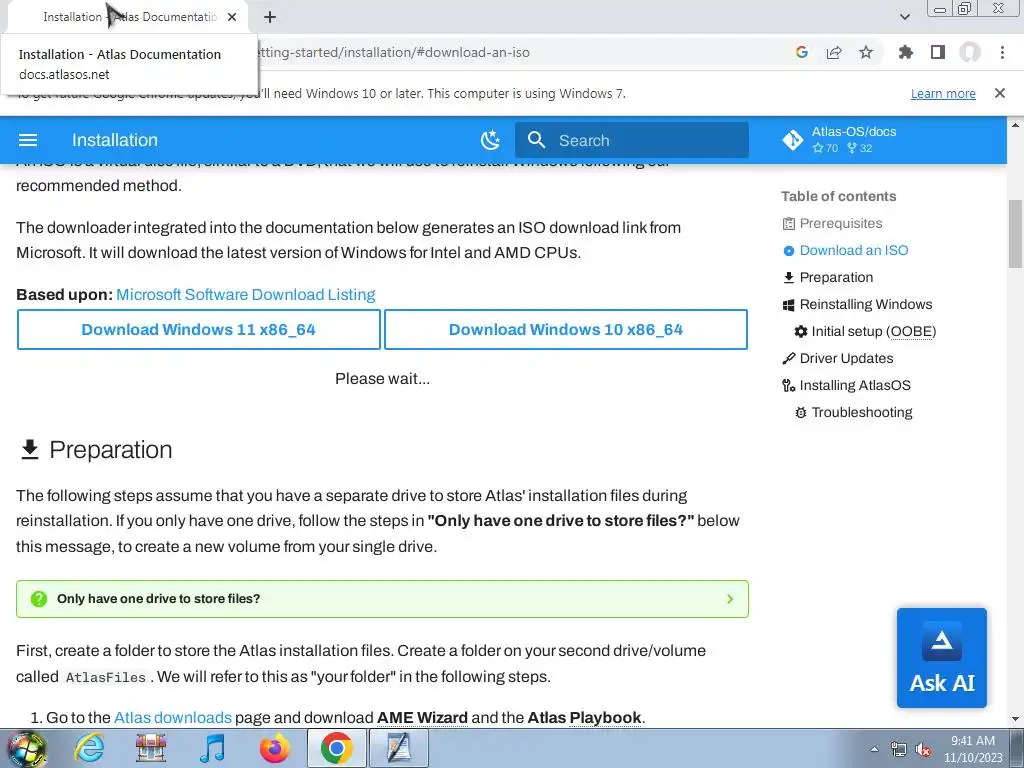The height and width of the screenshot is (768, 1024).
Task: Click the search magnifier icon
Action: (x=536, y=140)
